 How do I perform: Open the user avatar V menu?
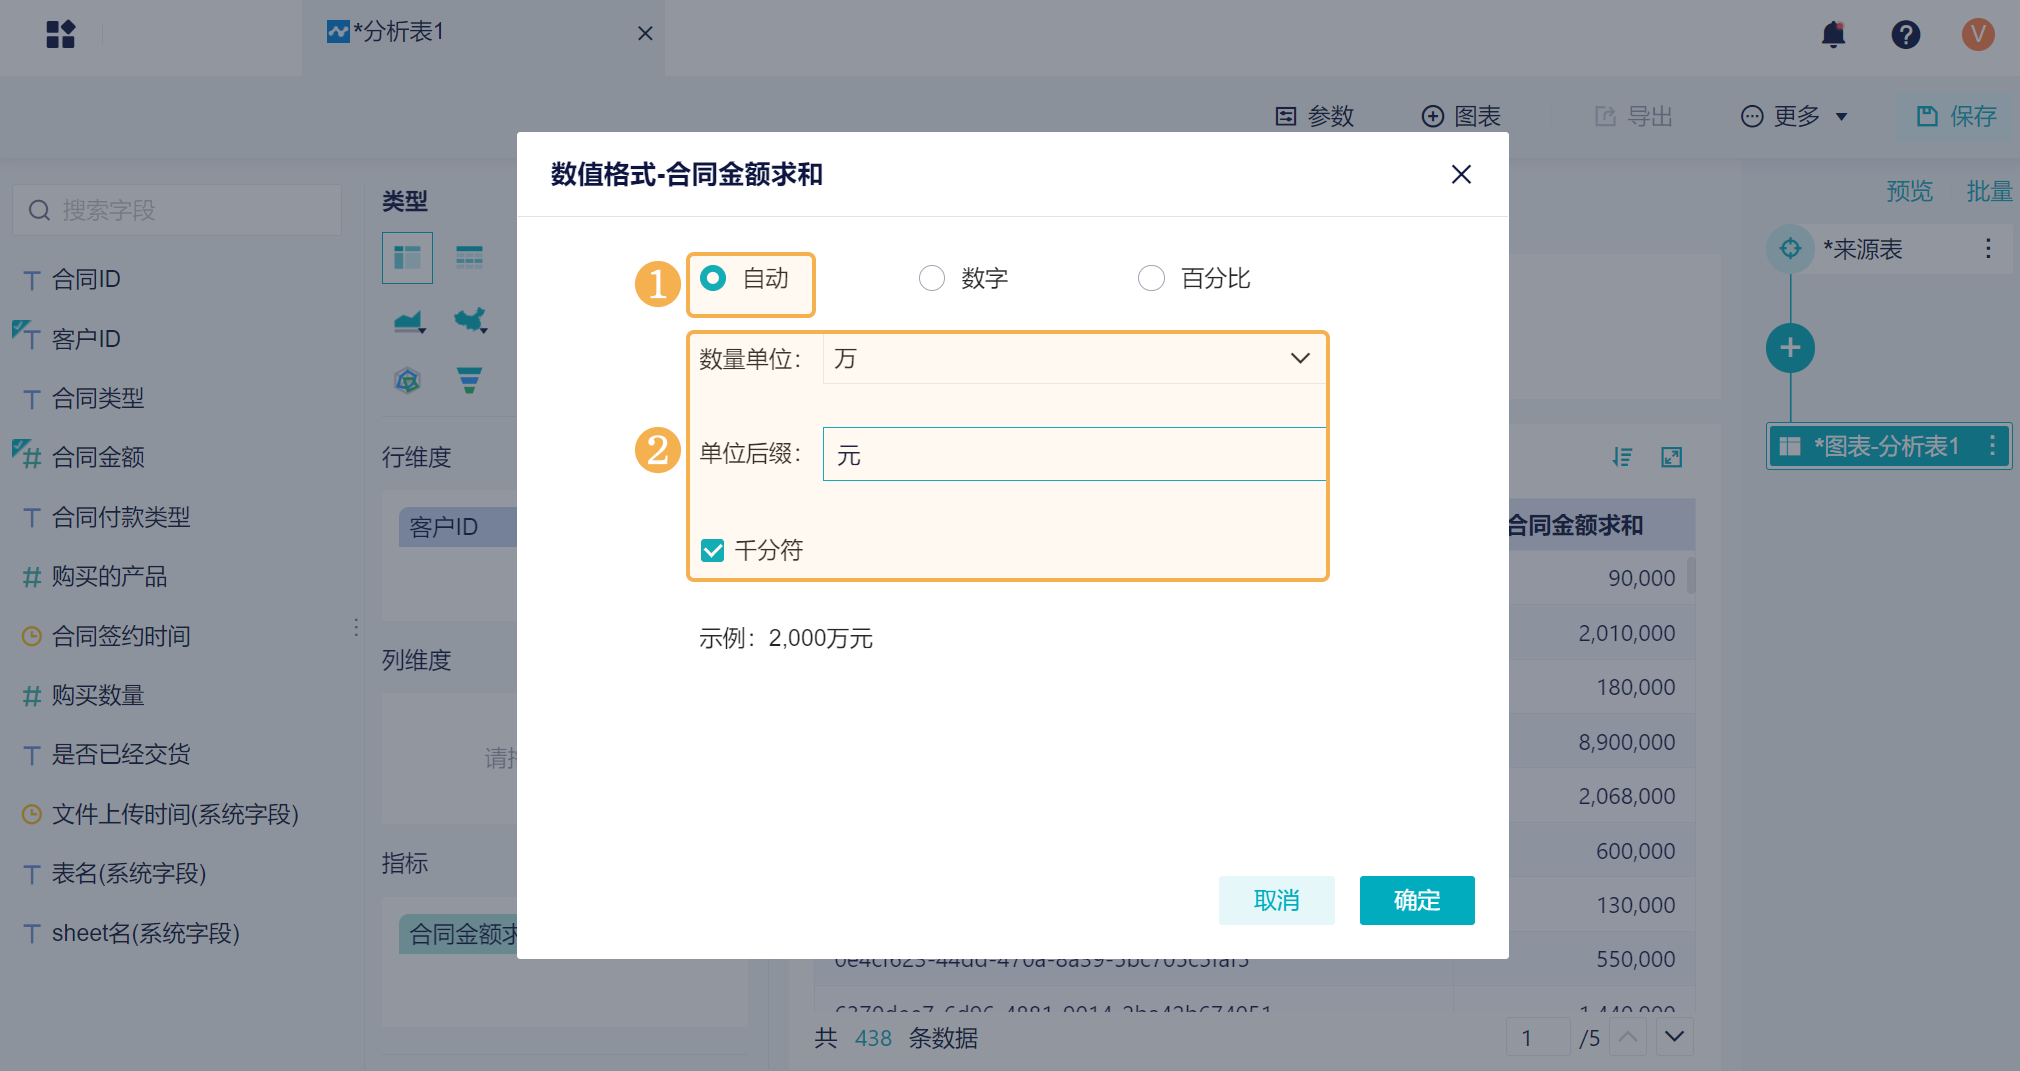click(x=1978, y=35)
